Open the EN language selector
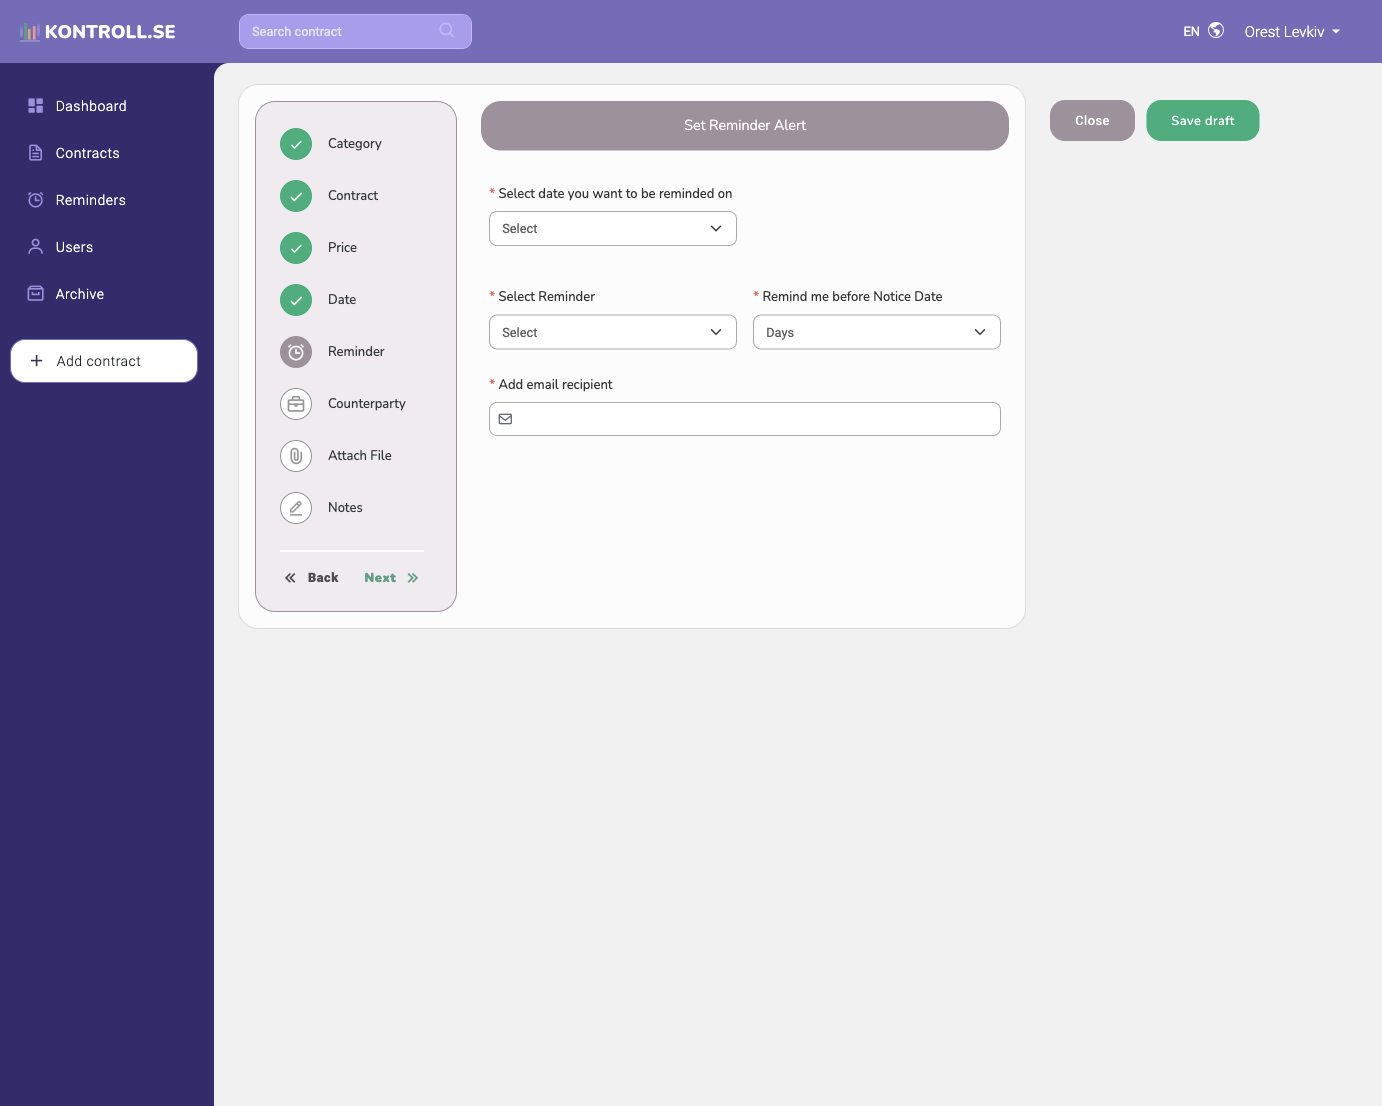Screen dimensions: 1382x1106 coord(1203,32)
